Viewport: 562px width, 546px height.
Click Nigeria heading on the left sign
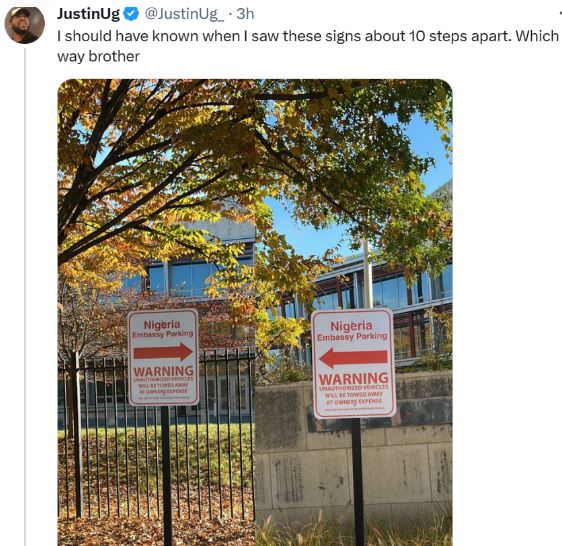click(162, 325)
